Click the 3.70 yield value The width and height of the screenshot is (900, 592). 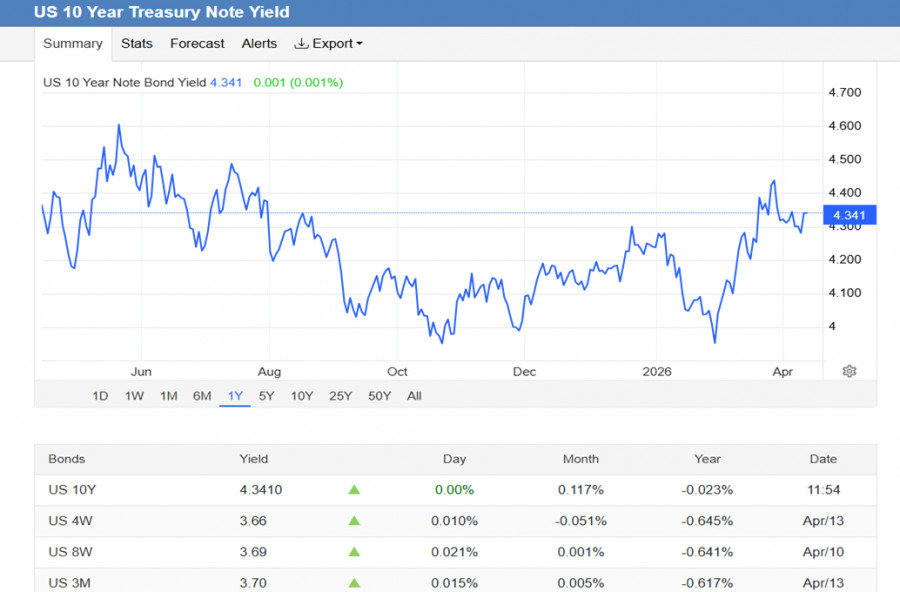(x=253, y=583)
